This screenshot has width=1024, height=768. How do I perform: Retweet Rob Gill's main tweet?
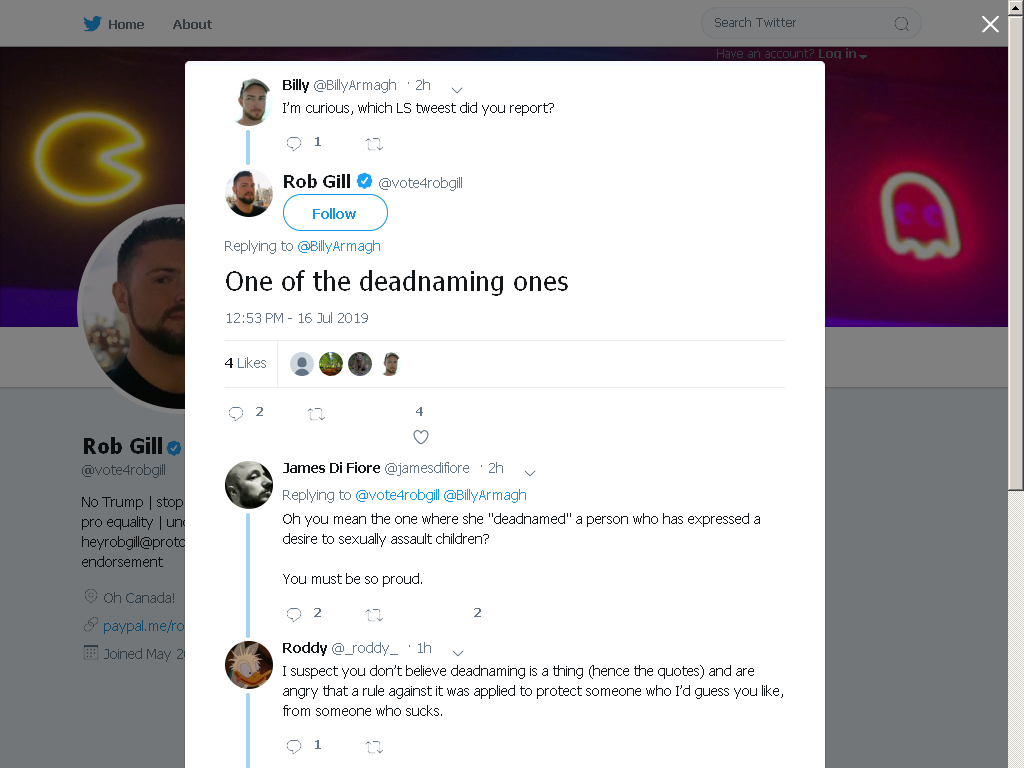[316, 413]
